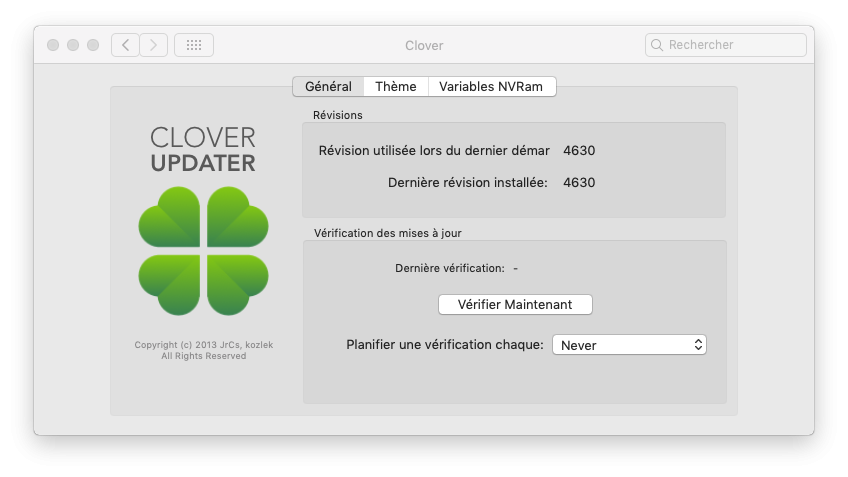Click the green clover logo
The height and width of the screenshot is (477, 848).
pos(203,251)
